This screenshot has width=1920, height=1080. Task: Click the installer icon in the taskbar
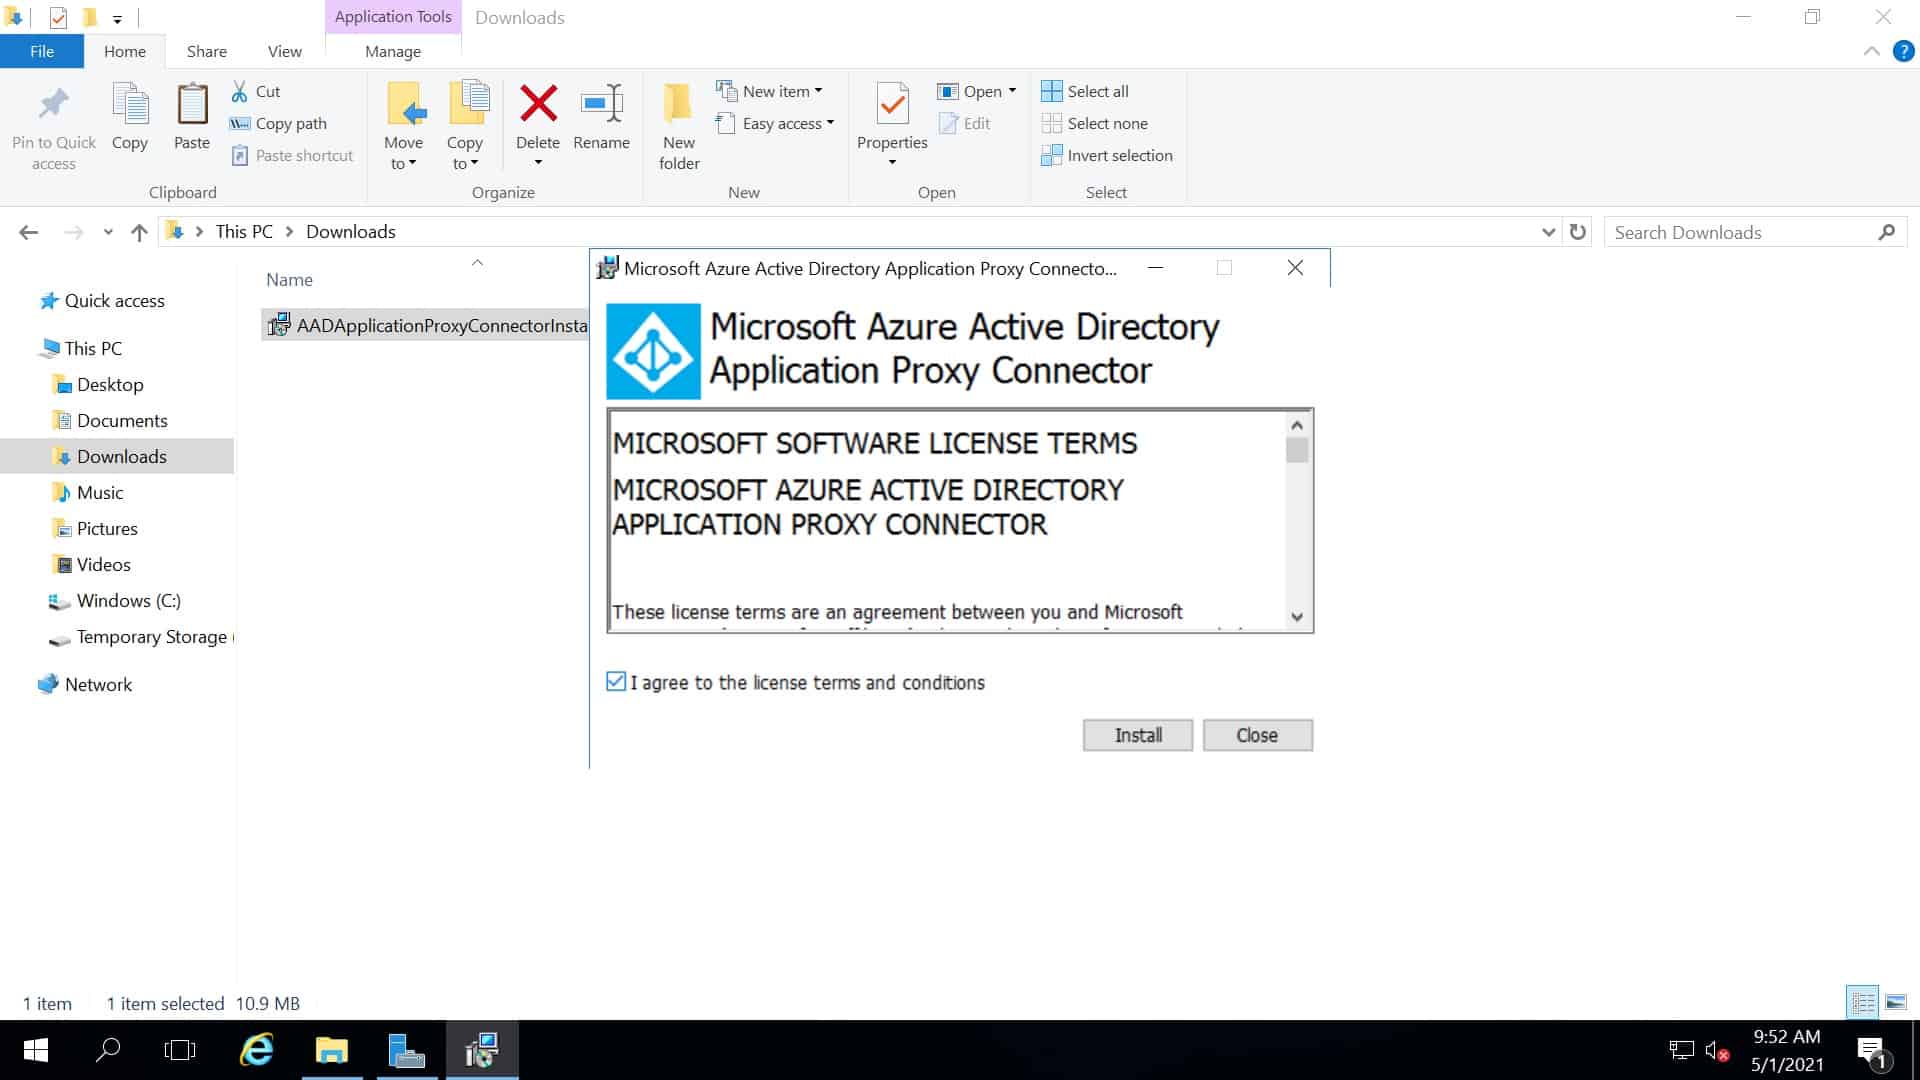[481, 1050]
